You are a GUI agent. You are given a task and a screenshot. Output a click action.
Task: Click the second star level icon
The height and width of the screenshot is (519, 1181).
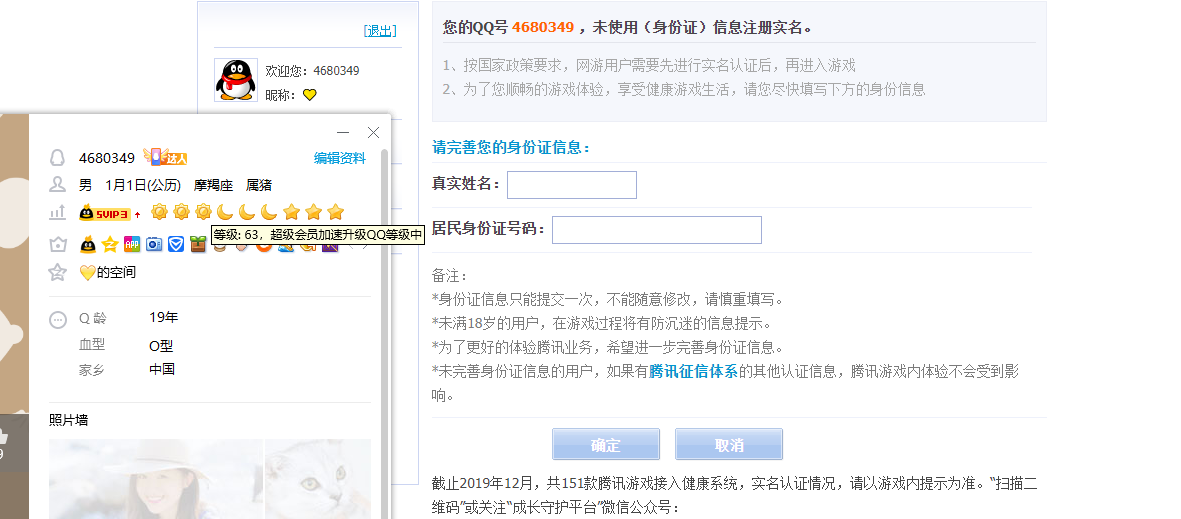[313, 212]
